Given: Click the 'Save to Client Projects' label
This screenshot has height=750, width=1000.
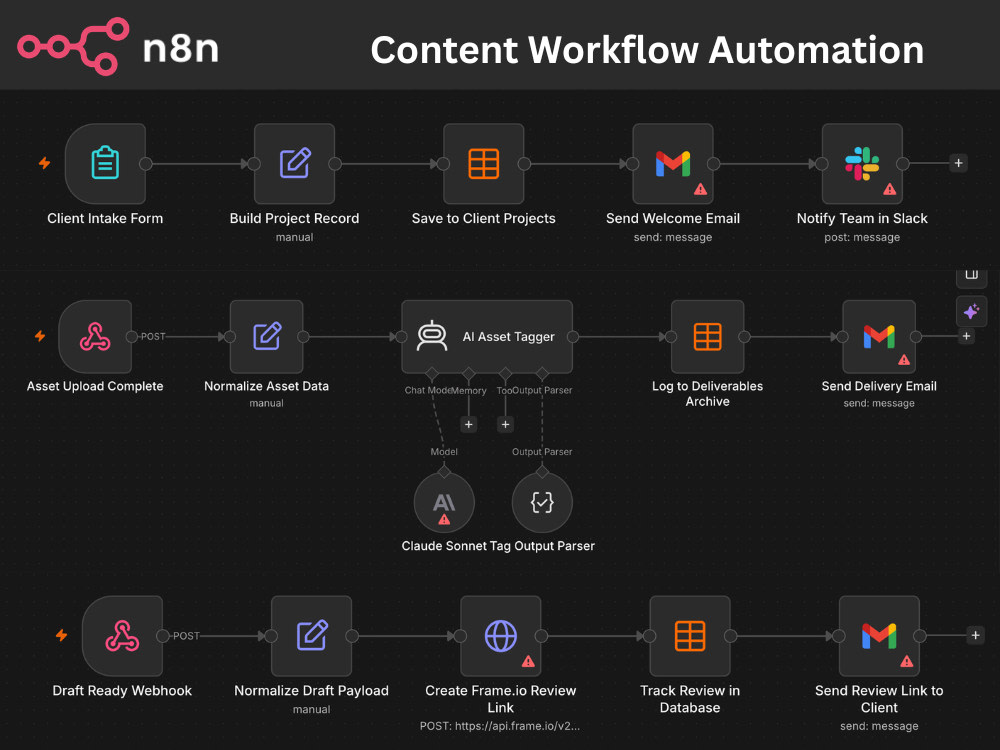Looking at the screenshot, I should click(483, 218).
